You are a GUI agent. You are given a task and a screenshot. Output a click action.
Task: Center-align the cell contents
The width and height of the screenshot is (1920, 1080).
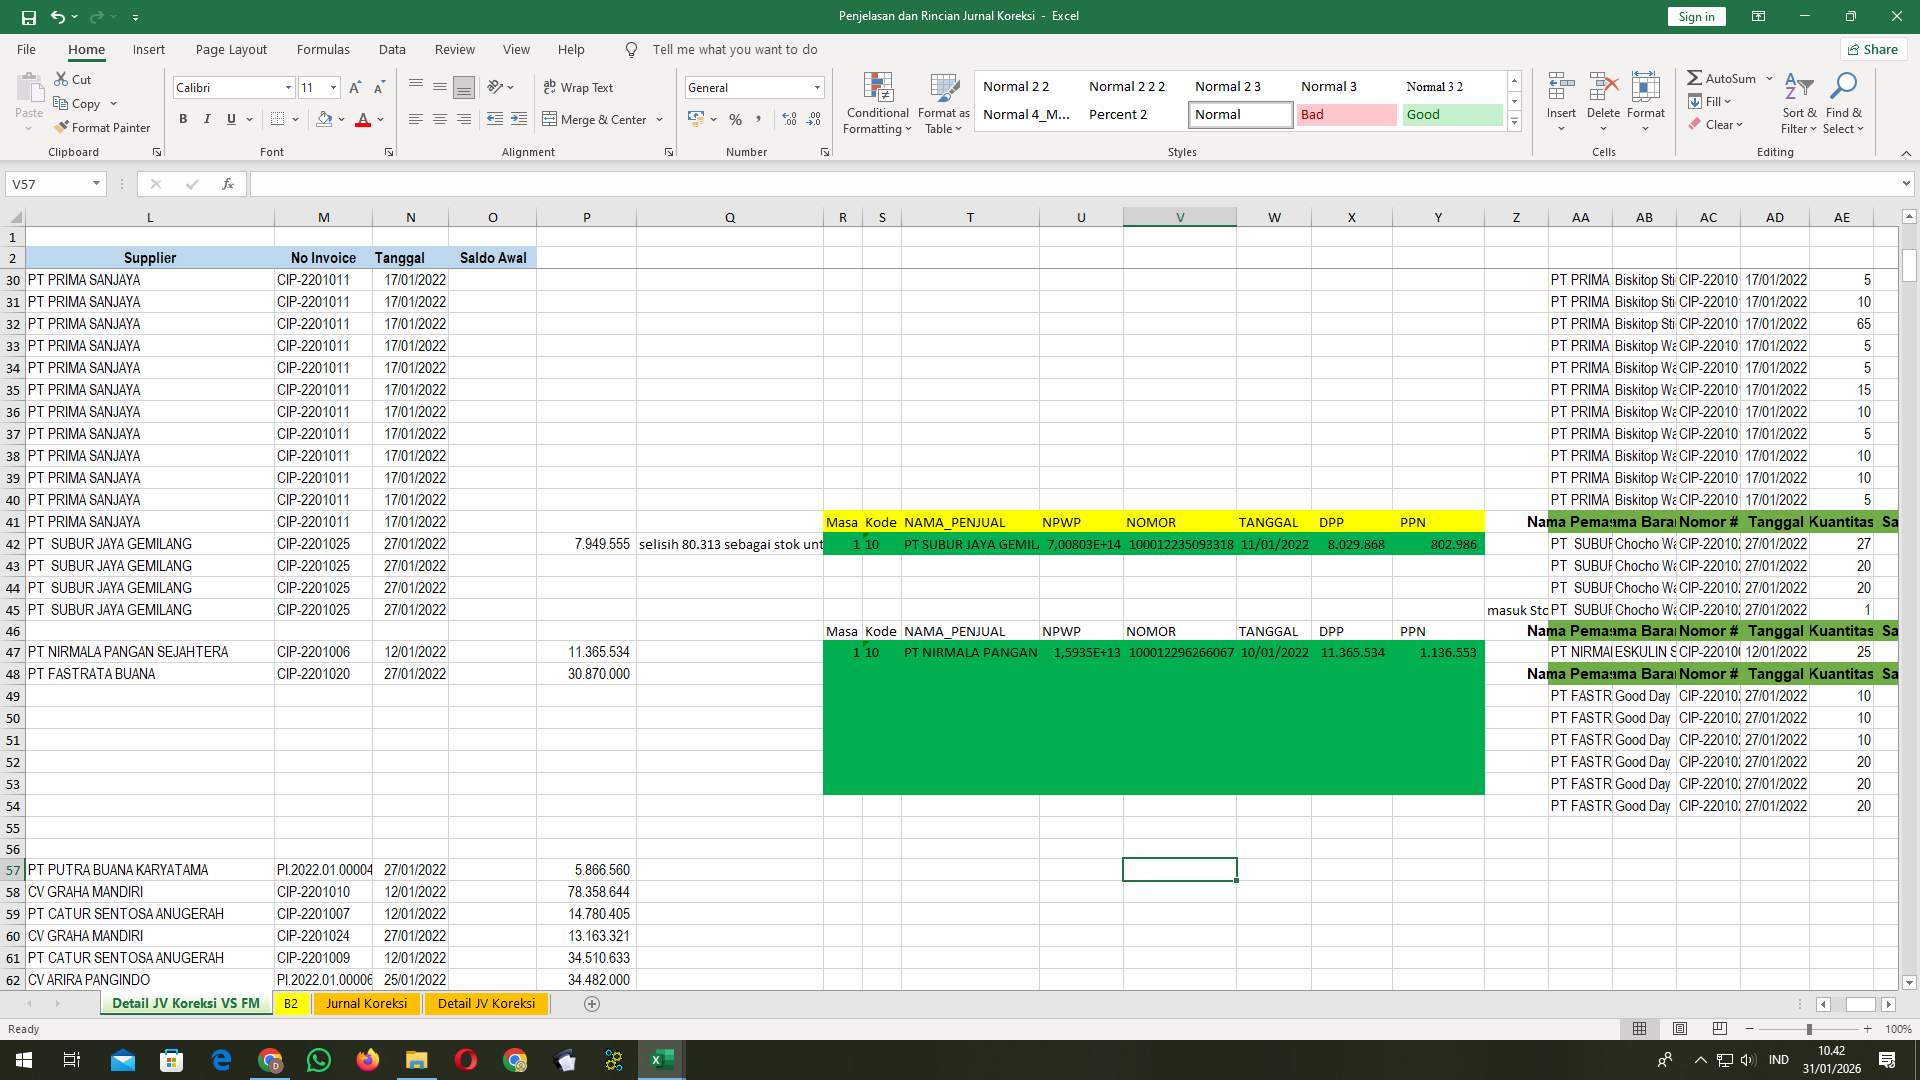440,119
